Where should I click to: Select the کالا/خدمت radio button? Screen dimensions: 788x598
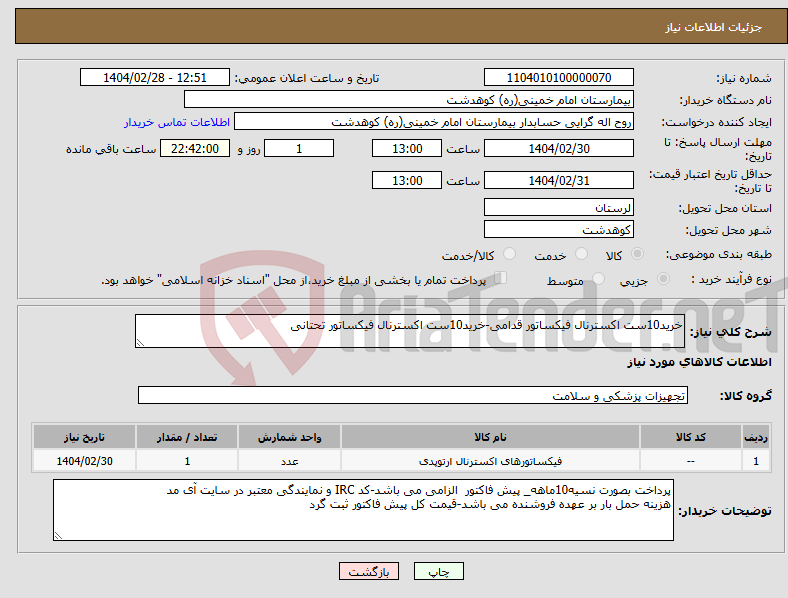510,254
